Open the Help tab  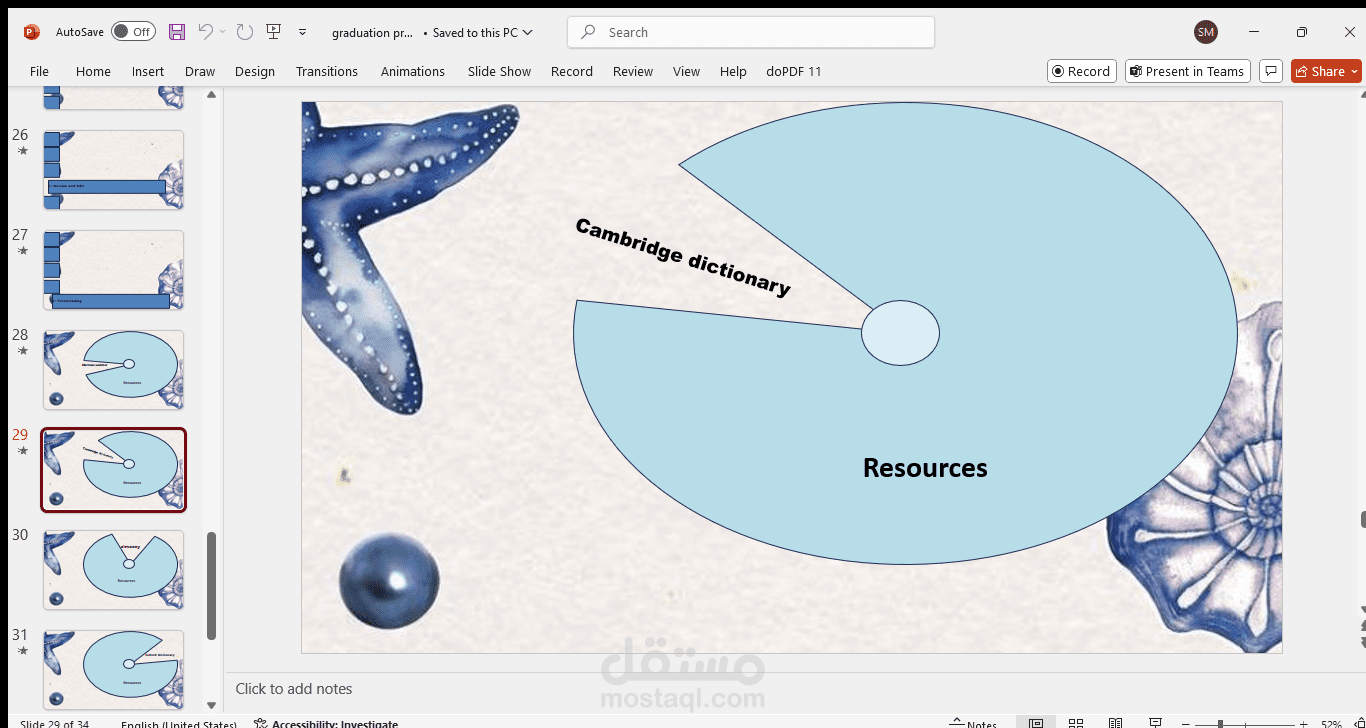pyautogui.click(x=733, y=71)
